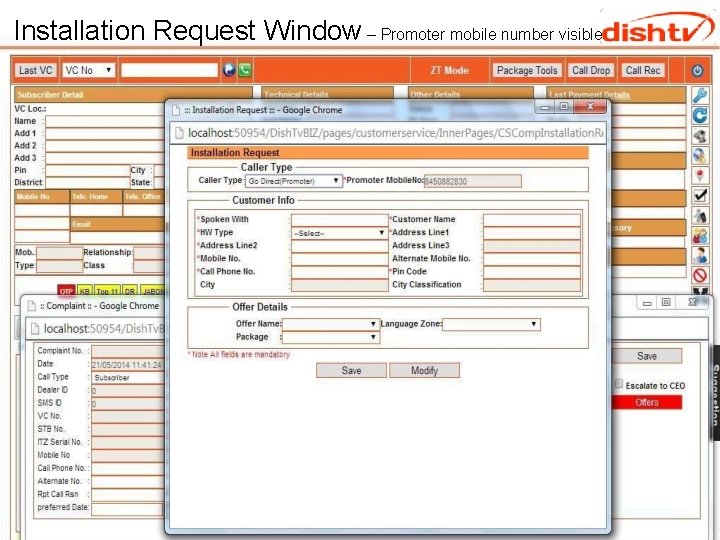Image resolution: width=720 pixels, height=540 pixels.
Task: Click the Call Drop button
Action: click(591, 70)
